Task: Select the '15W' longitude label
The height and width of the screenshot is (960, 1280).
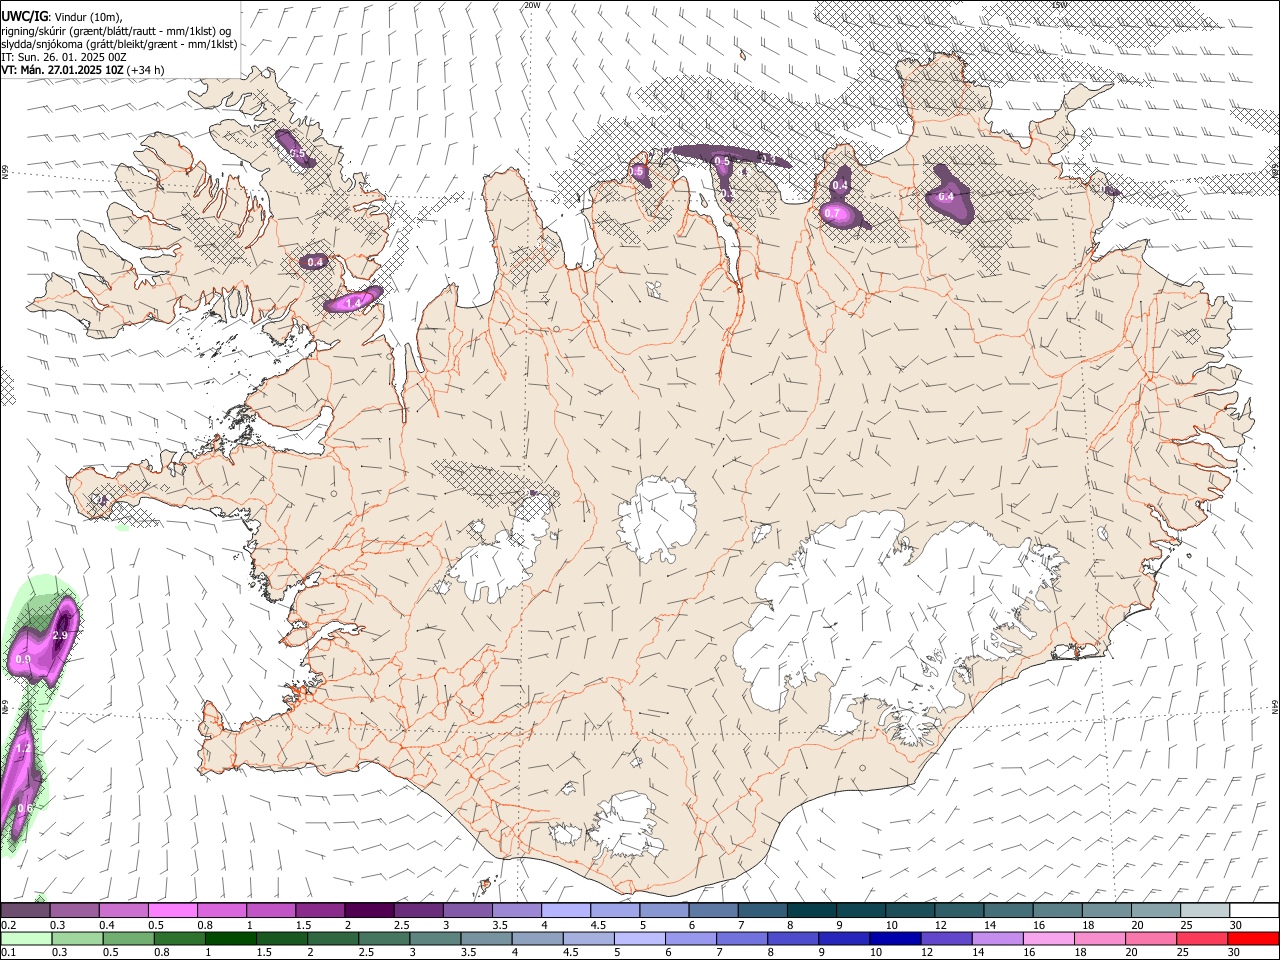Action: point(1059,5)
